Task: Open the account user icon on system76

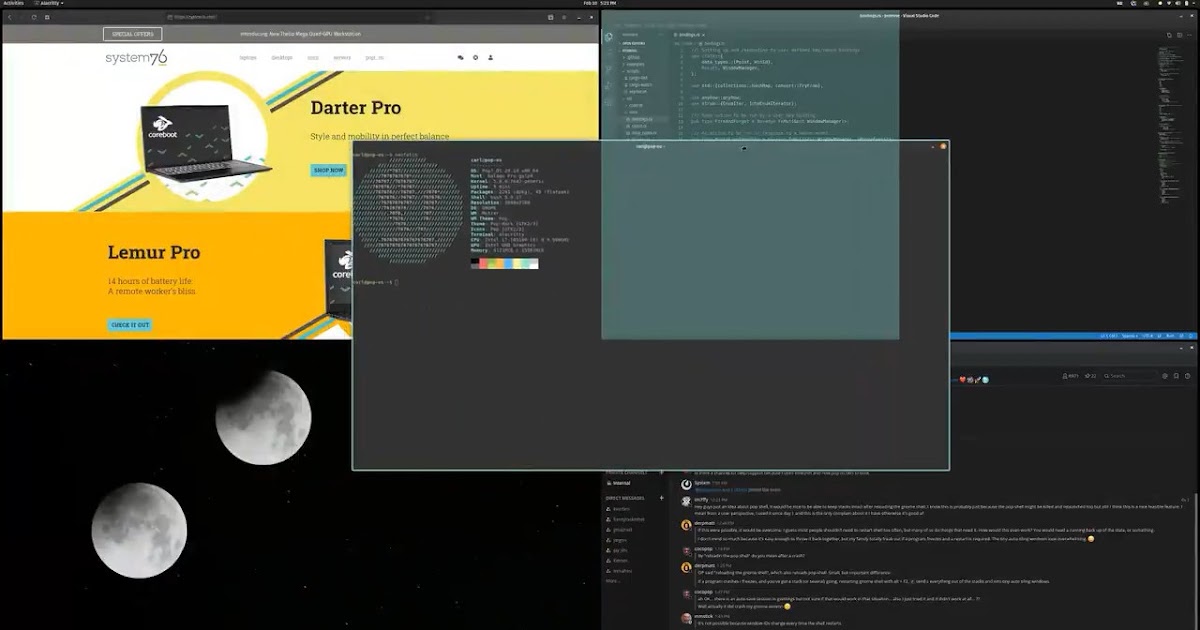Action: pos(491,58)
